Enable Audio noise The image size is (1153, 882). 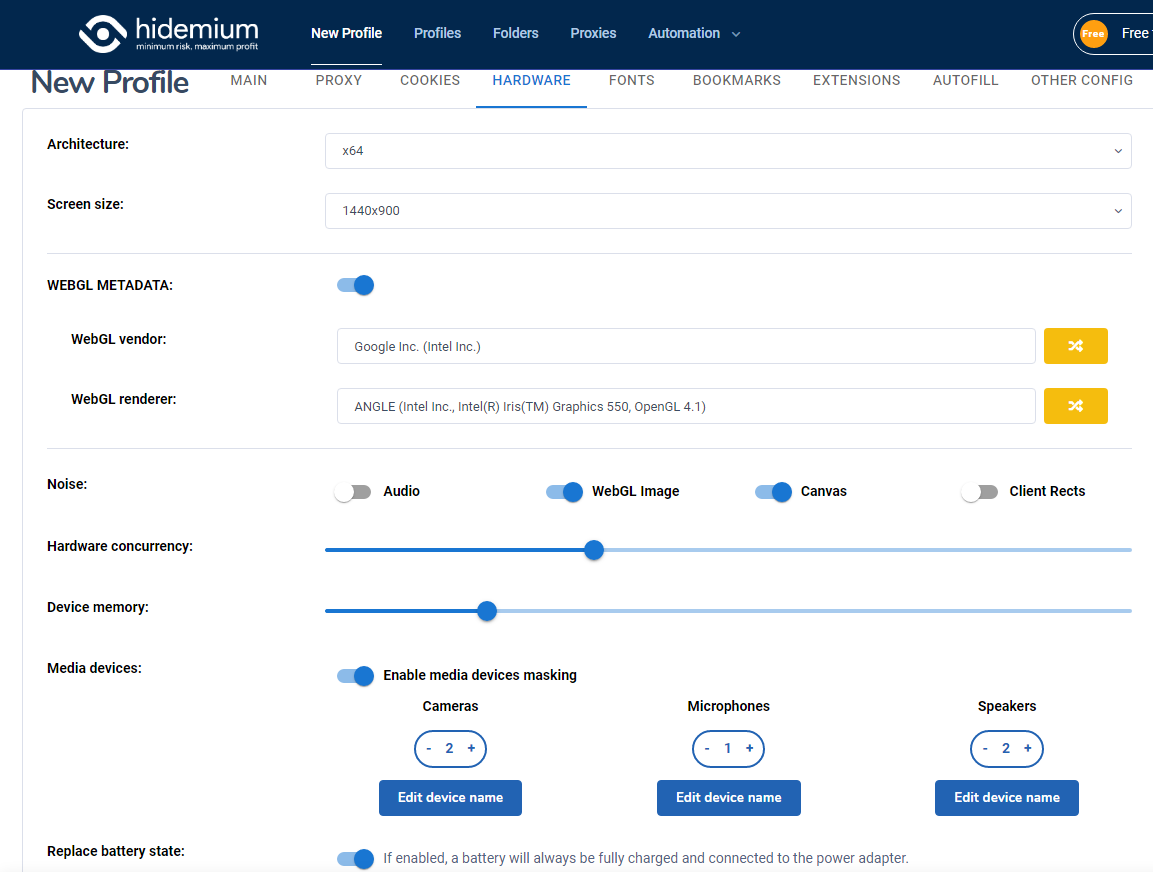[352, 491]
